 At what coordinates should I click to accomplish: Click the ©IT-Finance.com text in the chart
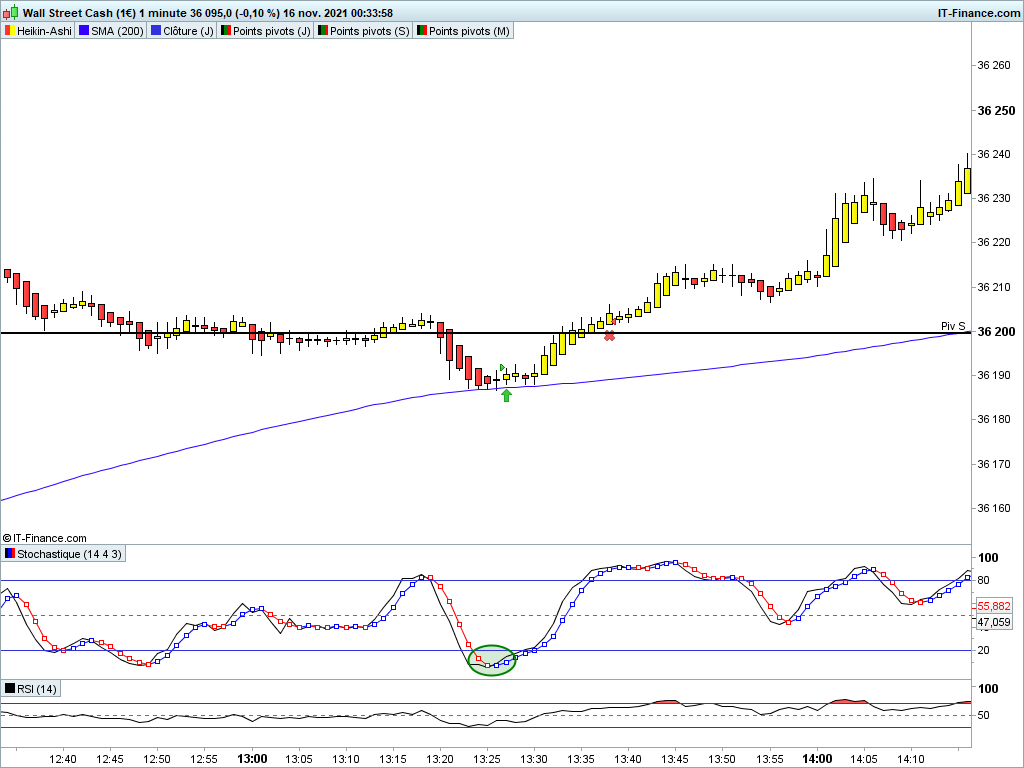coord(44,538)
